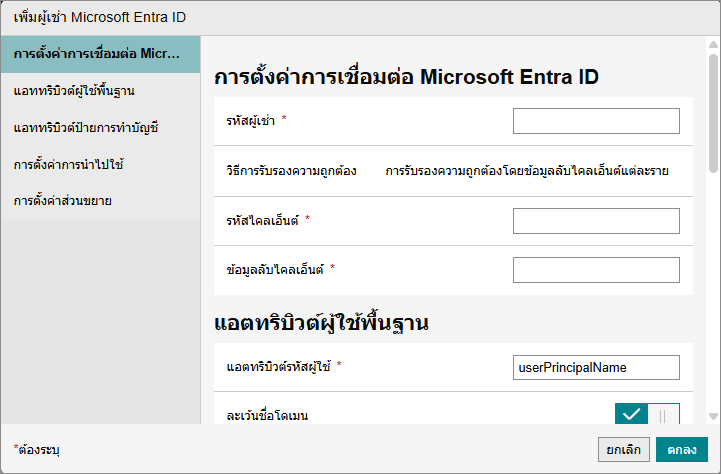This screenshot has height=474, width=721.
Task: Click the แอตทริบิวต์รหัสผู้ใช้ label
Action: click(x=279, y=367)
